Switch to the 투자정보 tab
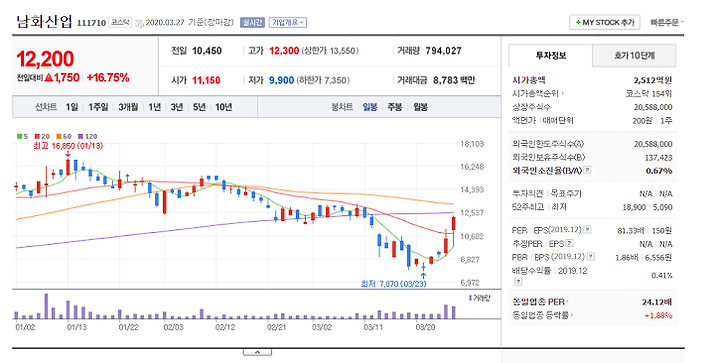Screen dimensions: 720x363 tap(551, 56)
